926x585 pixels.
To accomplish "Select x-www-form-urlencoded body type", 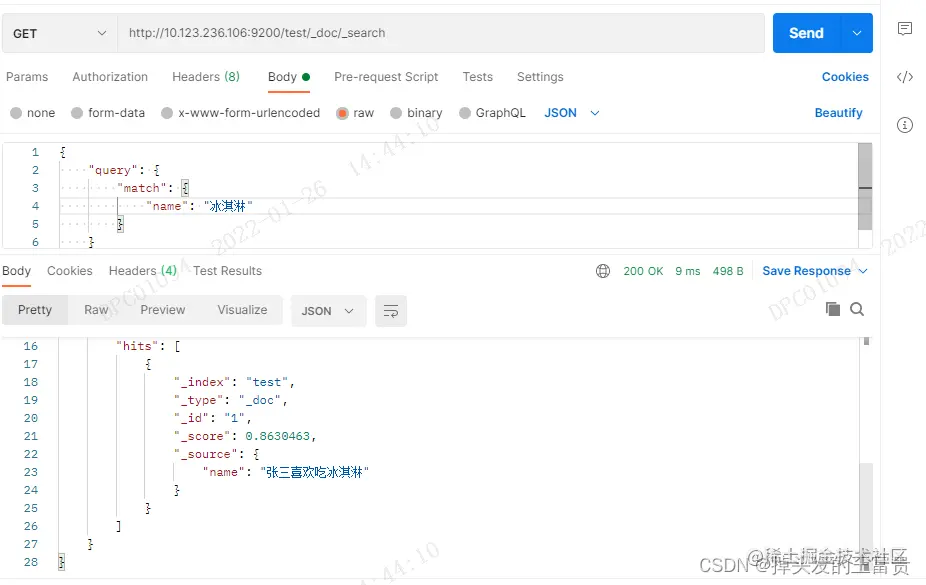I will [240, 113].
